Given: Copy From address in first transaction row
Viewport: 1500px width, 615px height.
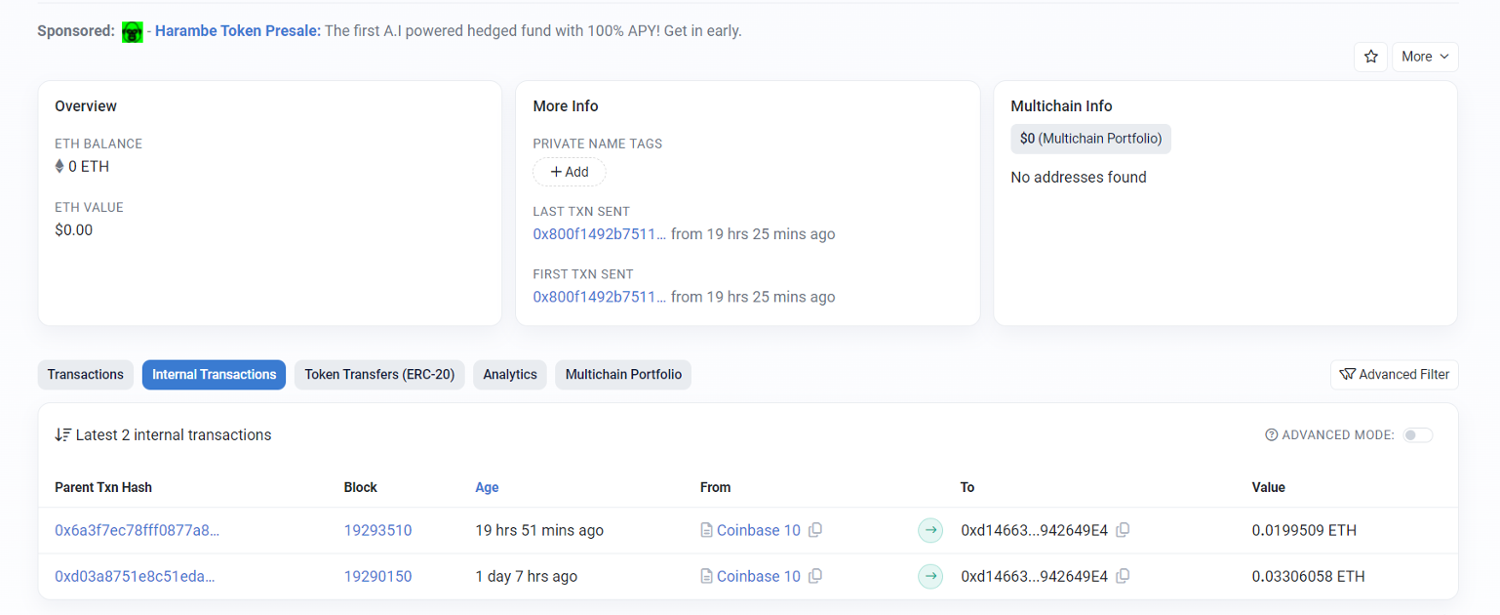Looking at the screenshot, I should click(x=815, y=531).
